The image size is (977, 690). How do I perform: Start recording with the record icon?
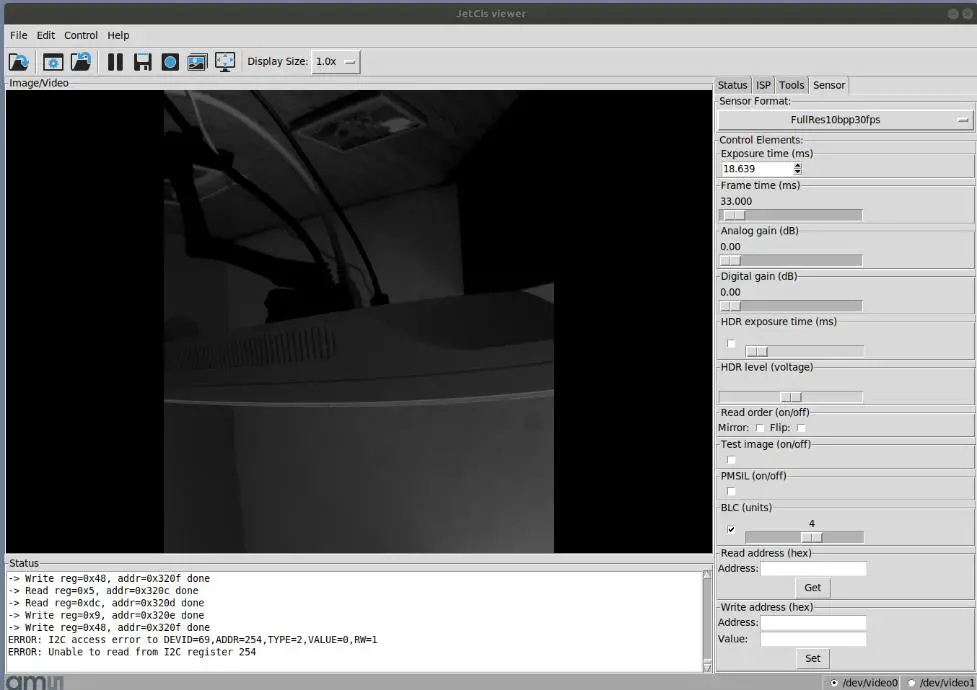click(x=171, y=62)
